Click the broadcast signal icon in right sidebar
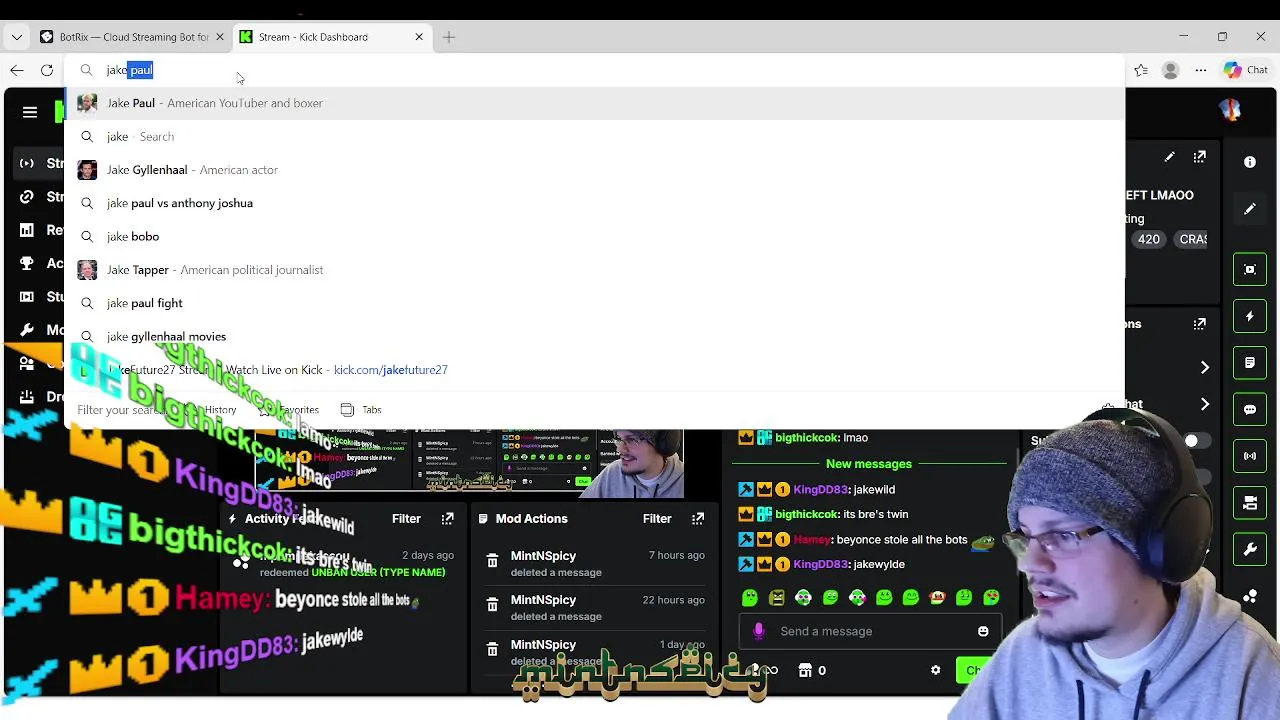This screenshot has width=1280, height=720. (x=1250, y=456)
